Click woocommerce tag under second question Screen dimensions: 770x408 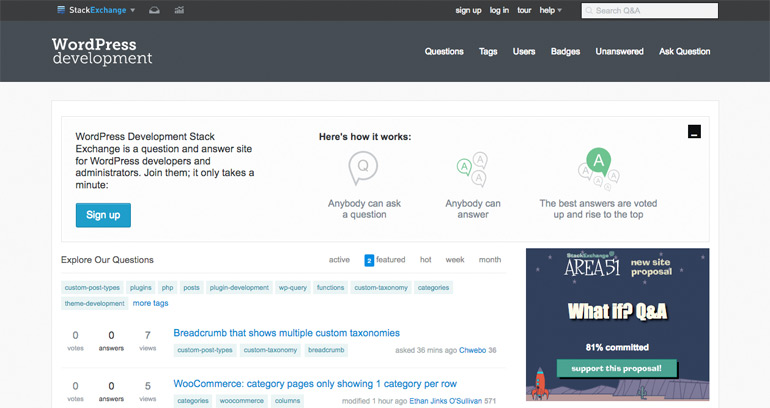(x=242, y=401)
